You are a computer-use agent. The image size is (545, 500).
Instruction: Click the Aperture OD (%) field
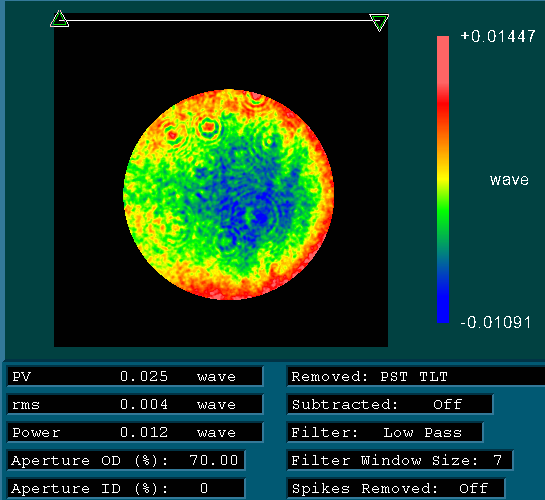pyautogui.click(x=126, y=460)
